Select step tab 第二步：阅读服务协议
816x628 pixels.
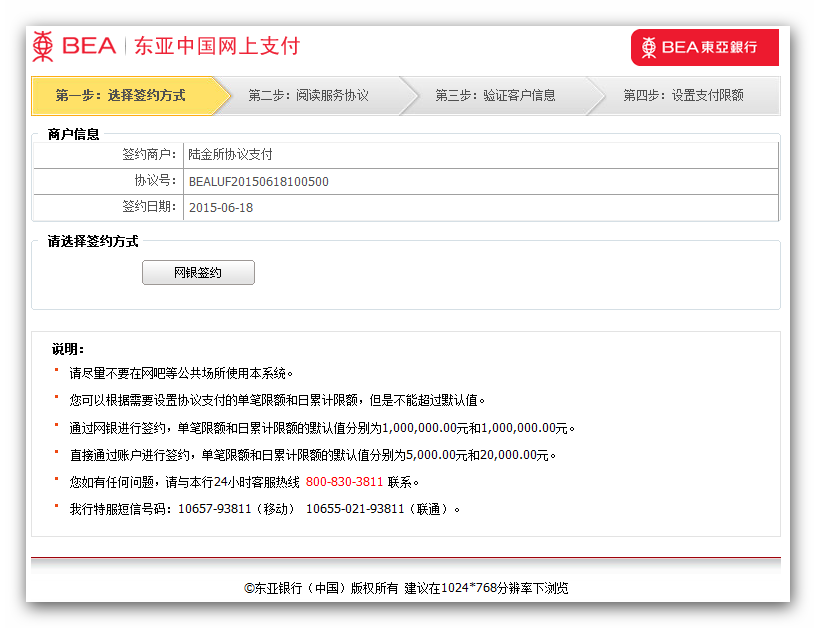pos(308,96)
